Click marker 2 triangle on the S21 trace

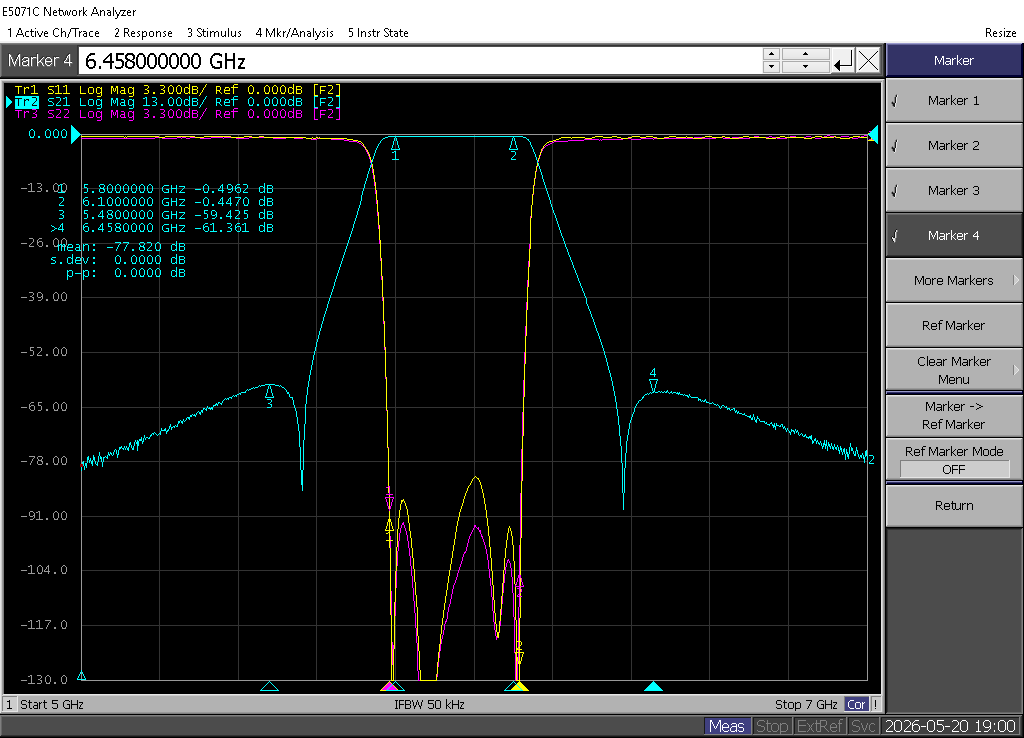(513, 144)
